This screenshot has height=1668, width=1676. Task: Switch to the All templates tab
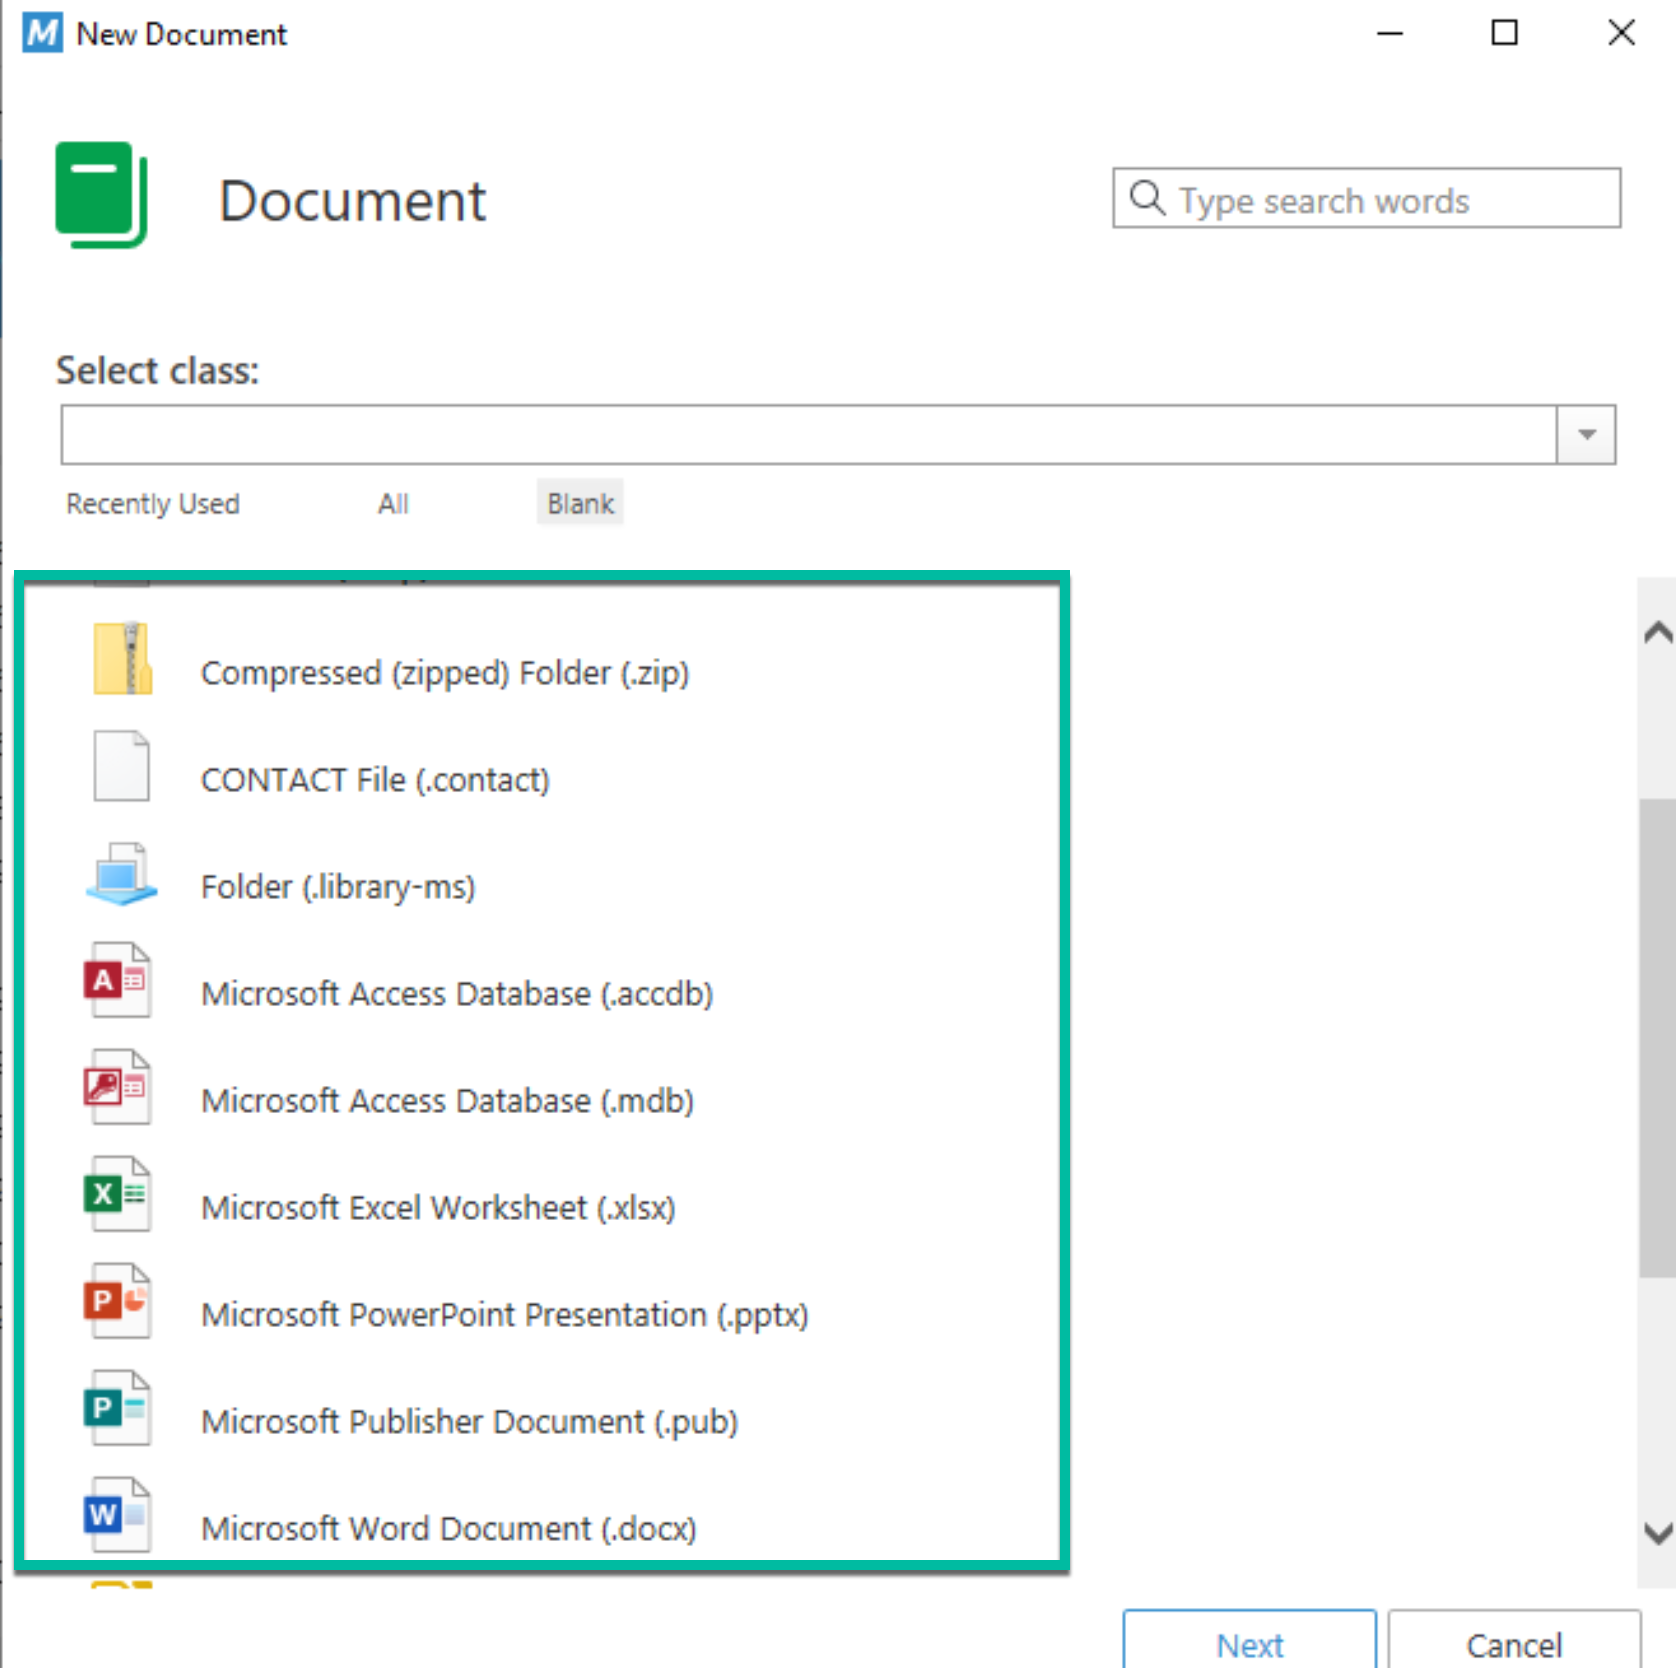click(x=393, y=504)
